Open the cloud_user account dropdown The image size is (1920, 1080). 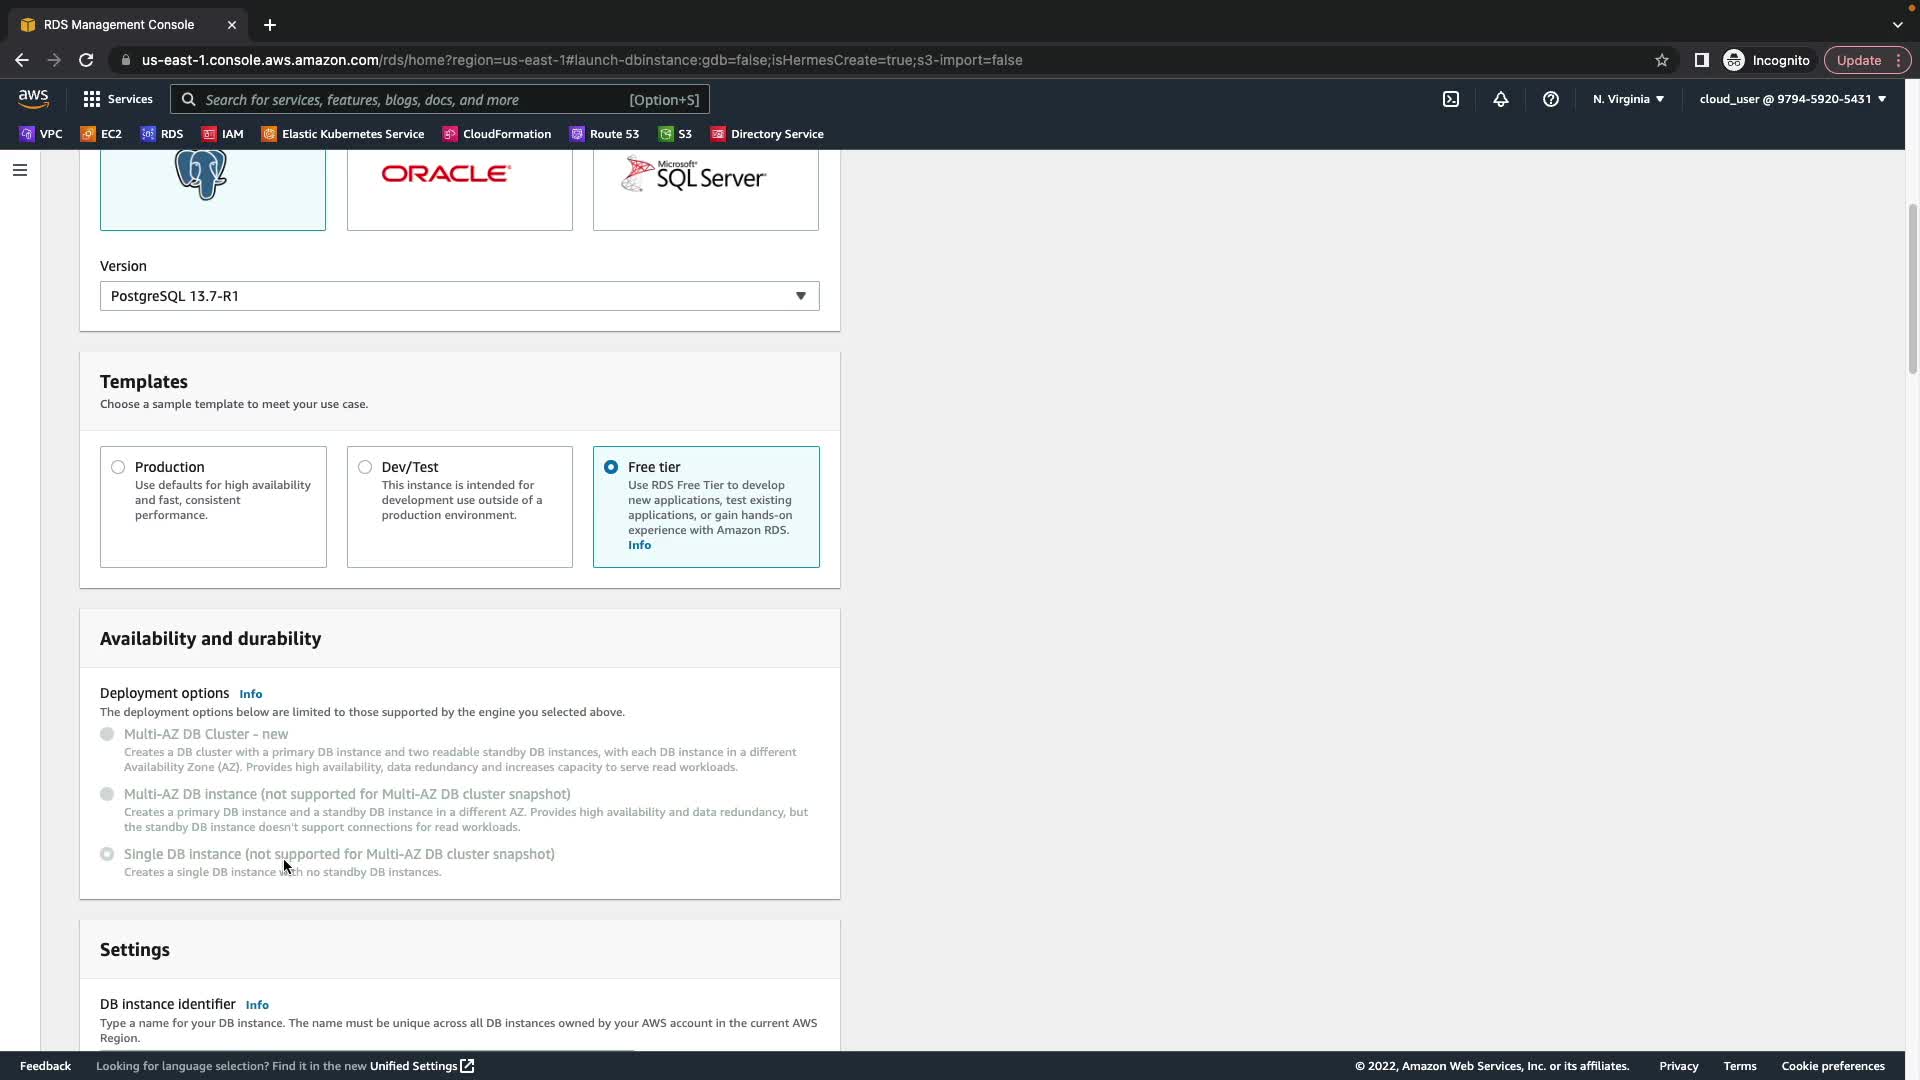(x=1792, y=99)
